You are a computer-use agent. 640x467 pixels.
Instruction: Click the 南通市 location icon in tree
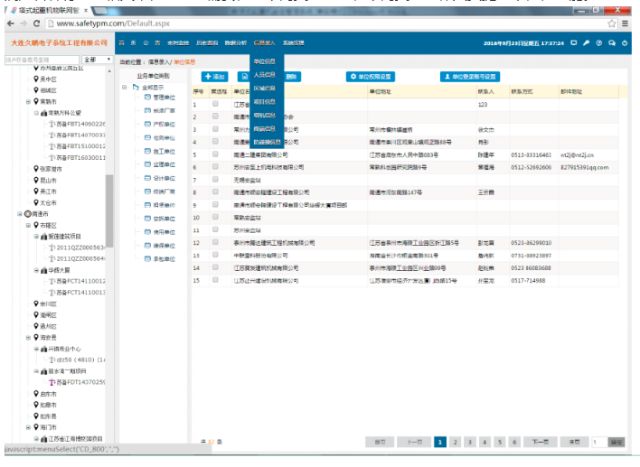[x=27, y=215]
